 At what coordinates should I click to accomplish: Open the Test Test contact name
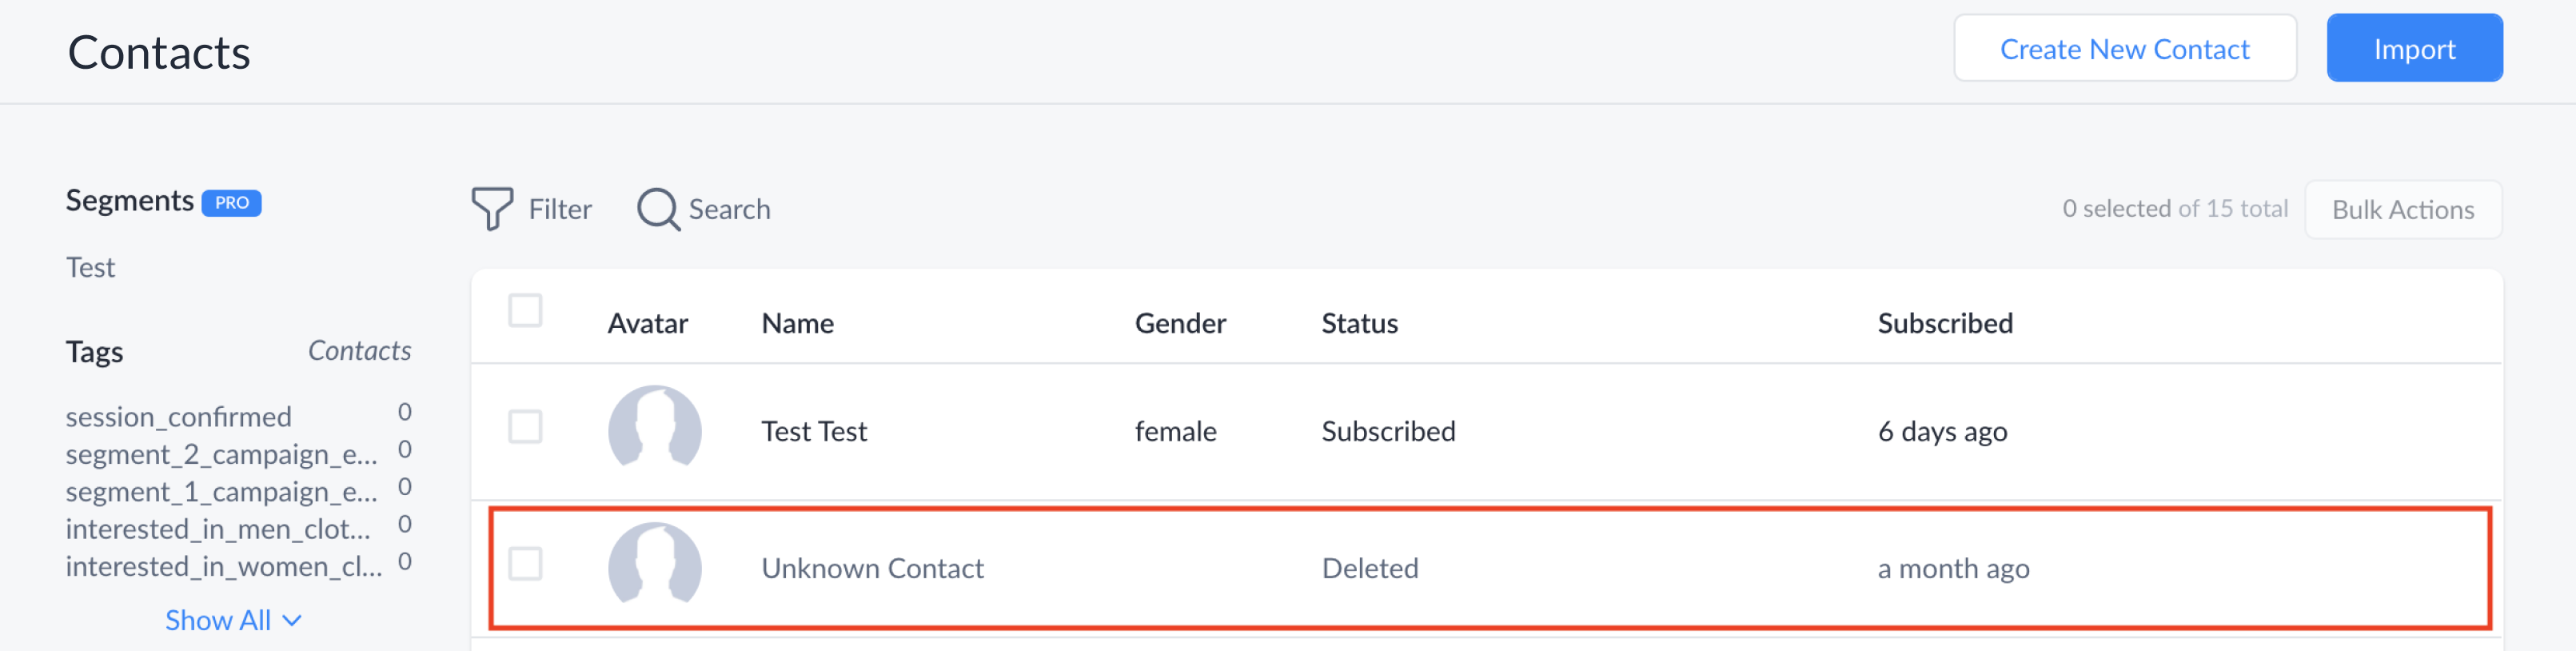[x=813, y=431]
